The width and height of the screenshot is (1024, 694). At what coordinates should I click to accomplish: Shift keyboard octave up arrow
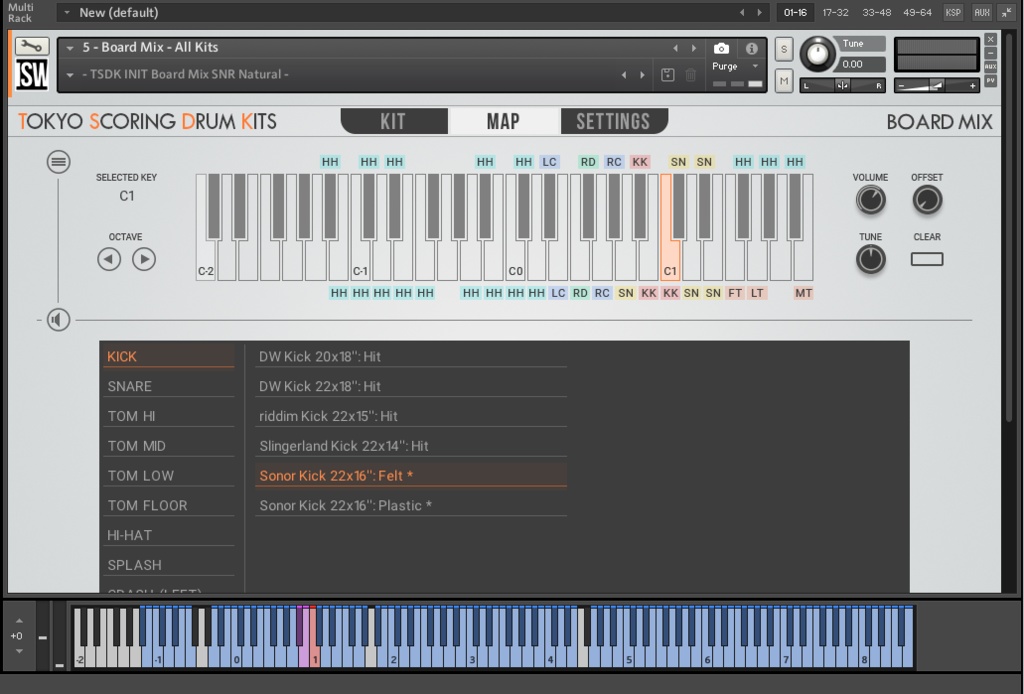pyautogui.click(x=19, y=621)
